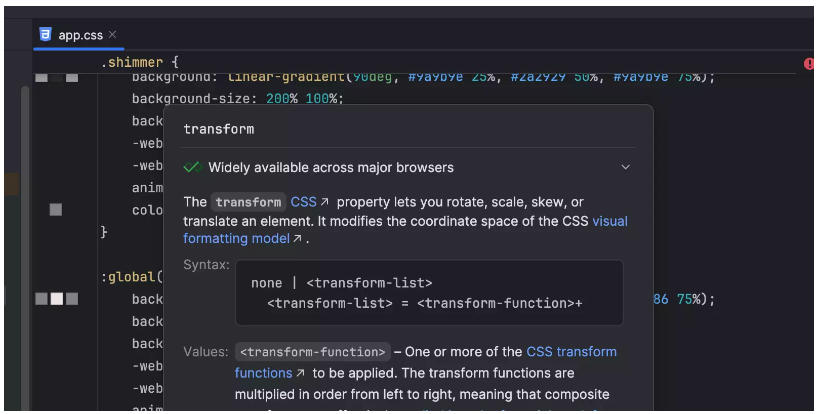Image resolution: width=817 pixels, height=414 pixels.
Task: Click first gradient swatch on .shimmer background line
Action: coord(42,78)
